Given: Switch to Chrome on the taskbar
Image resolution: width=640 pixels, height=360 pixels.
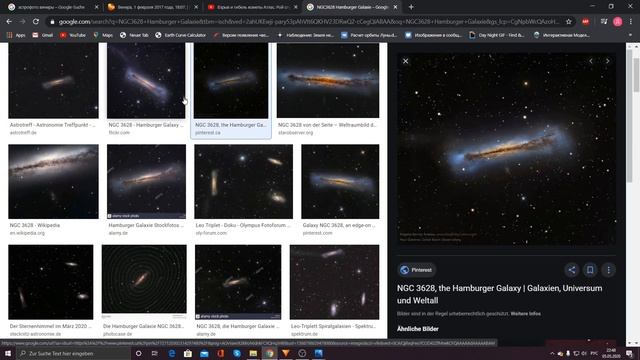Looking at the screenshot, I should 269,353.
